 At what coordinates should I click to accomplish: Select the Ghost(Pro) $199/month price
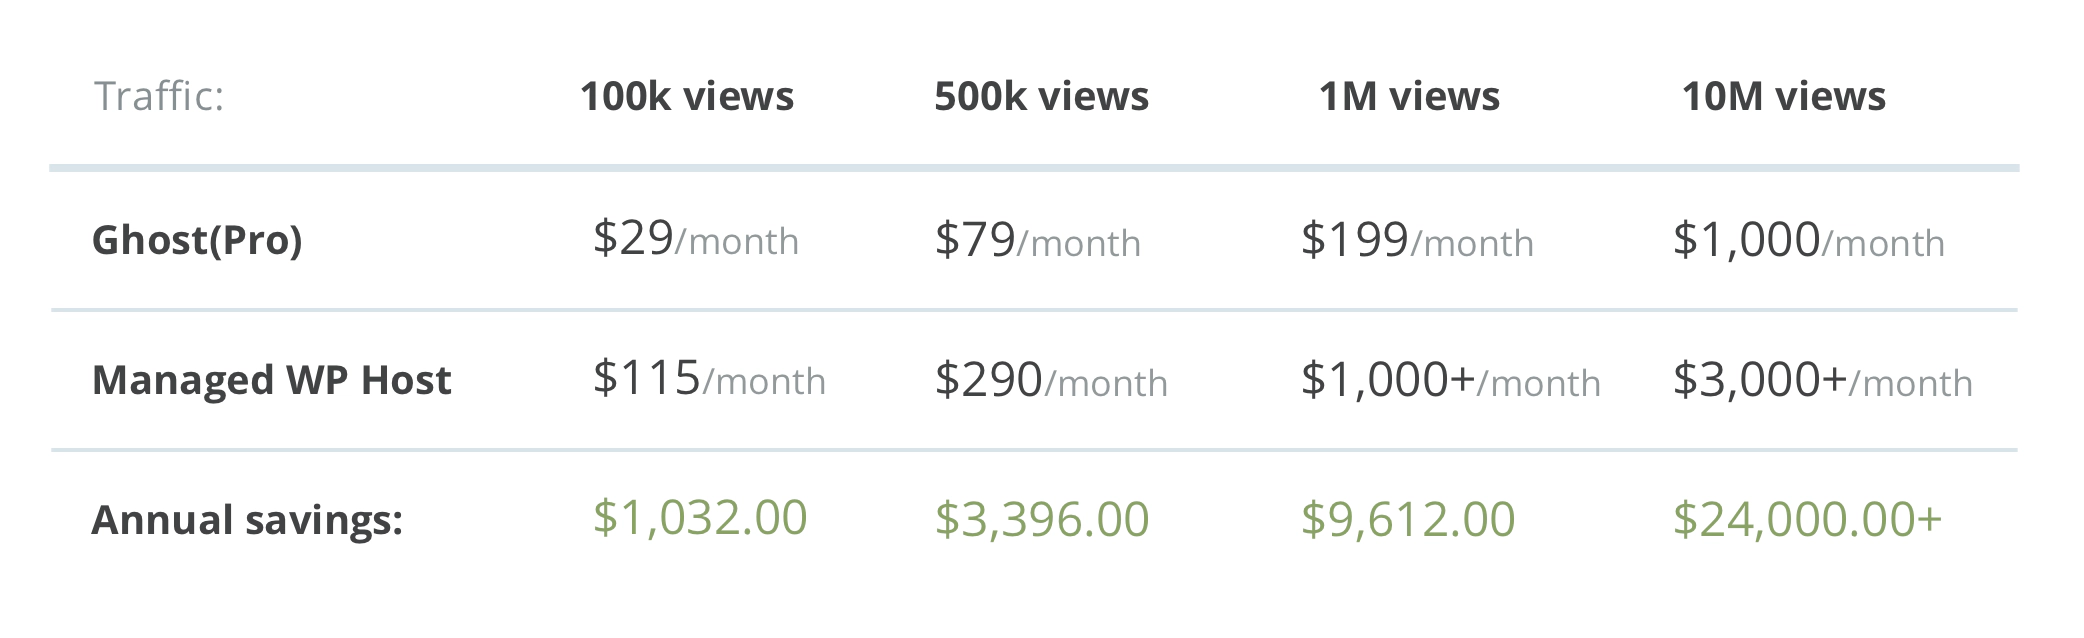[1417, 241]
